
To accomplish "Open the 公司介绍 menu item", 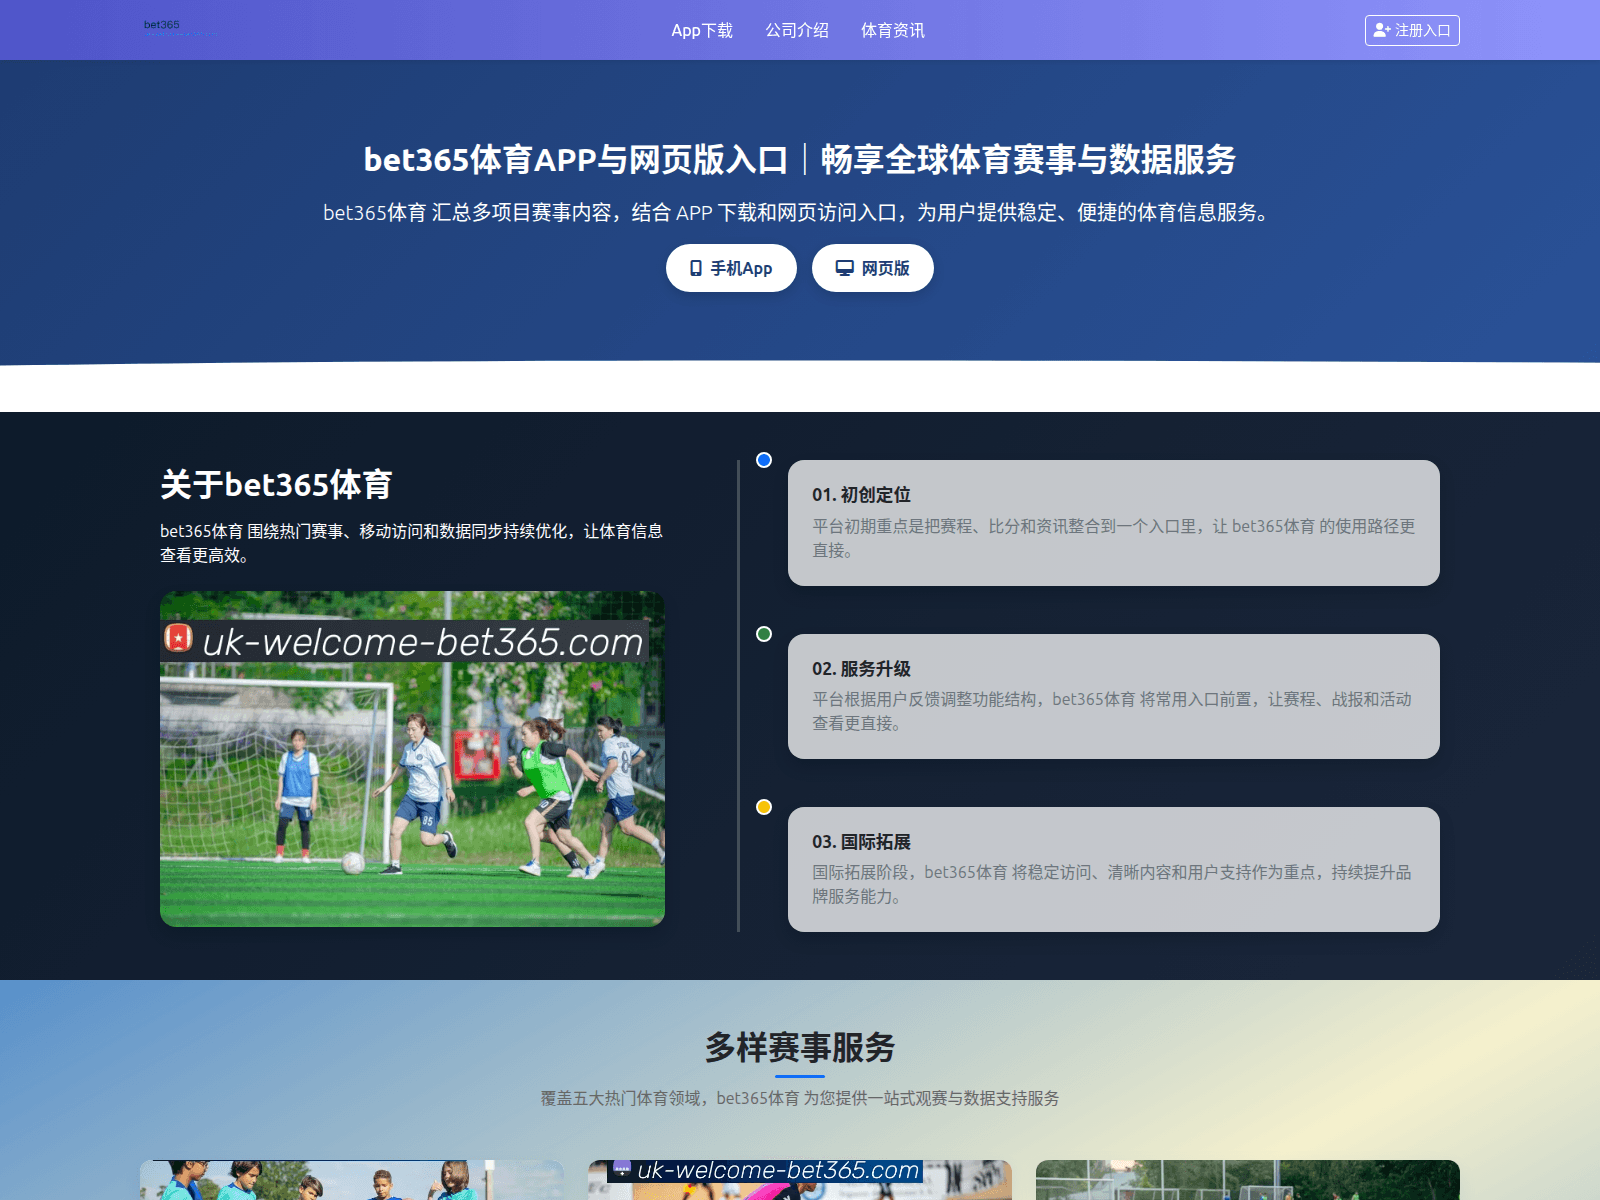I will click(797, 30).
